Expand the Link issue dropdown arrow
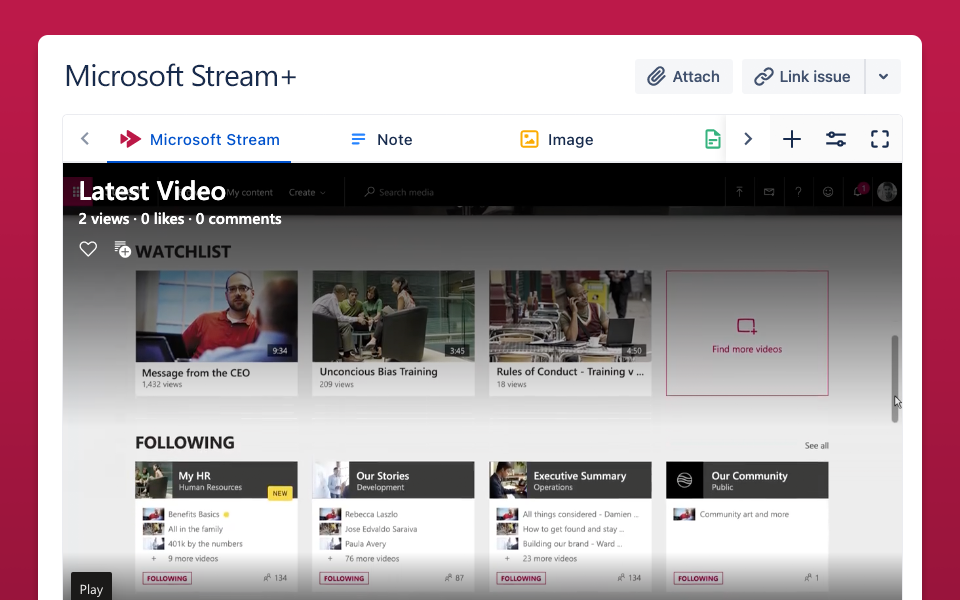Image resolution: width=960 pixels, height=600 pixels. click(x=883, y=77)
